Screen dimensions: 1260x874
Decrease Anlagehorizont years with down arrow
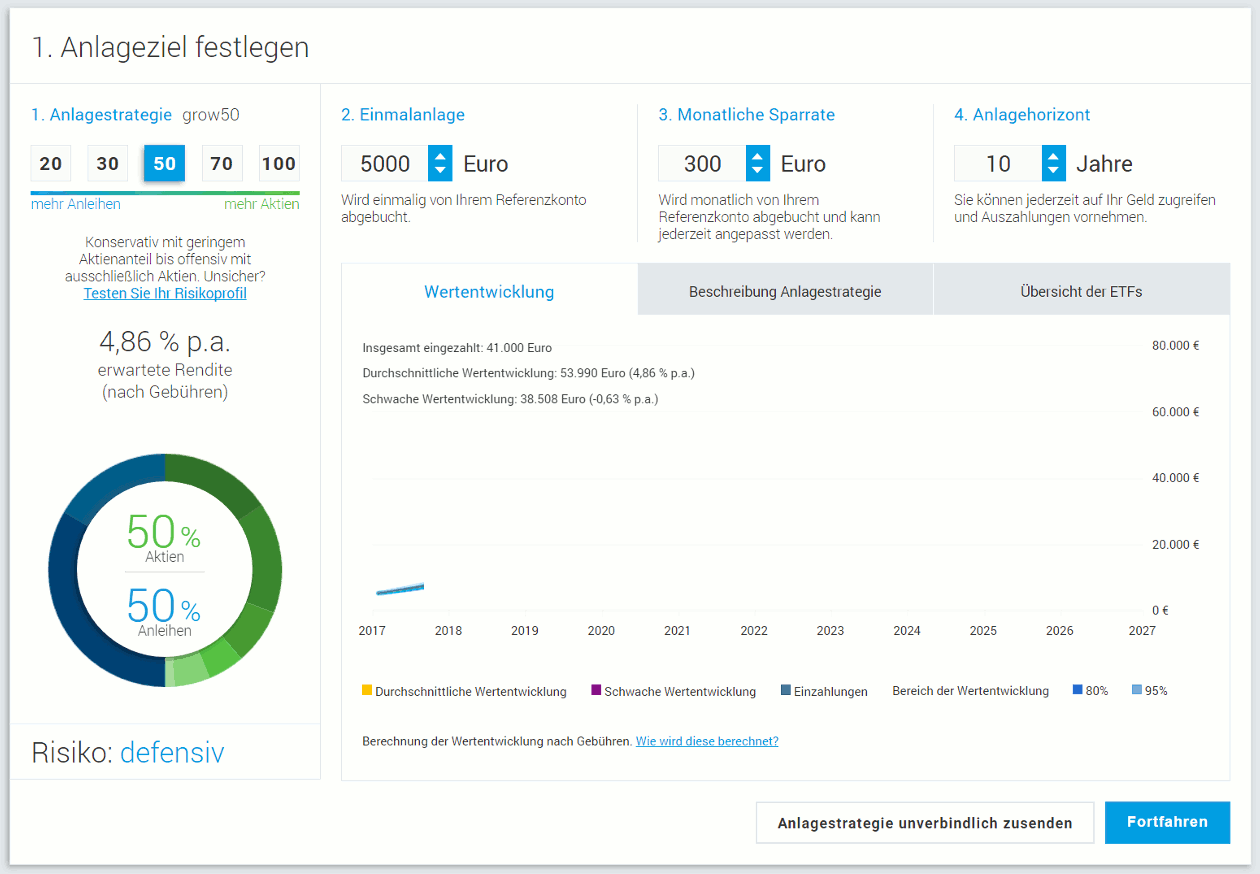[x=1053, y=172]
